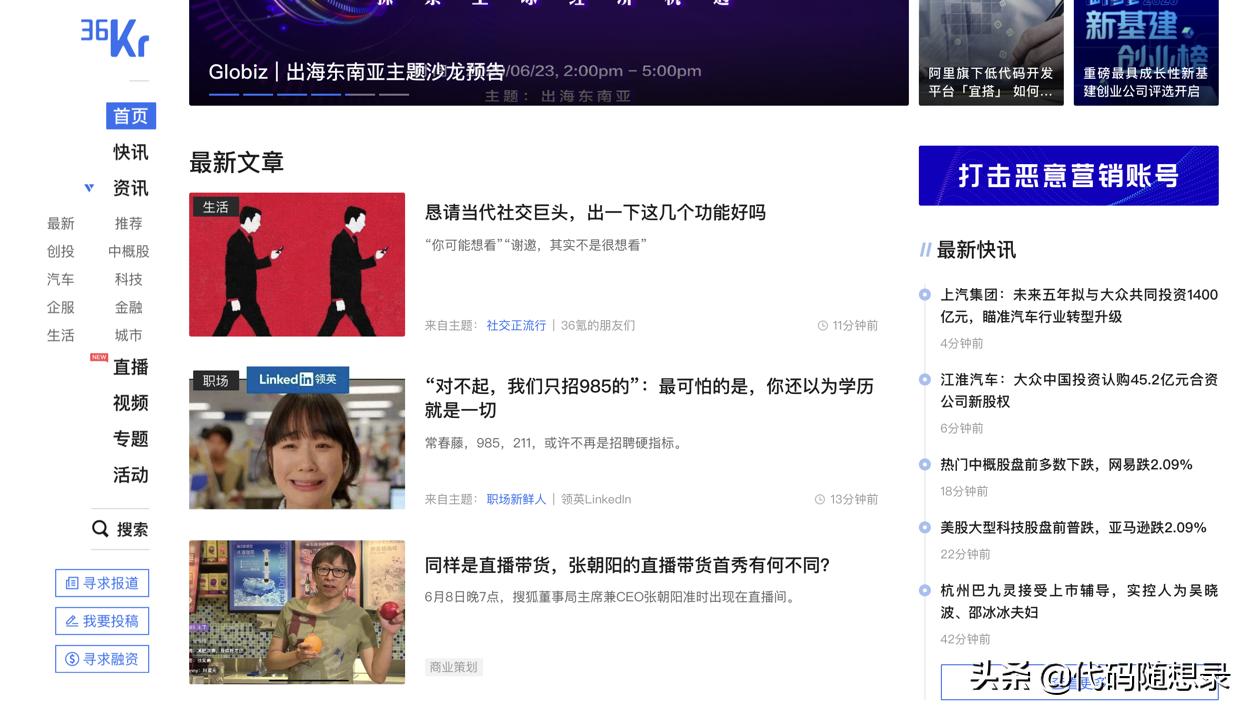Select the 首页 menu item
Screen dimensions: 1251x713
(x=130, y=115)
